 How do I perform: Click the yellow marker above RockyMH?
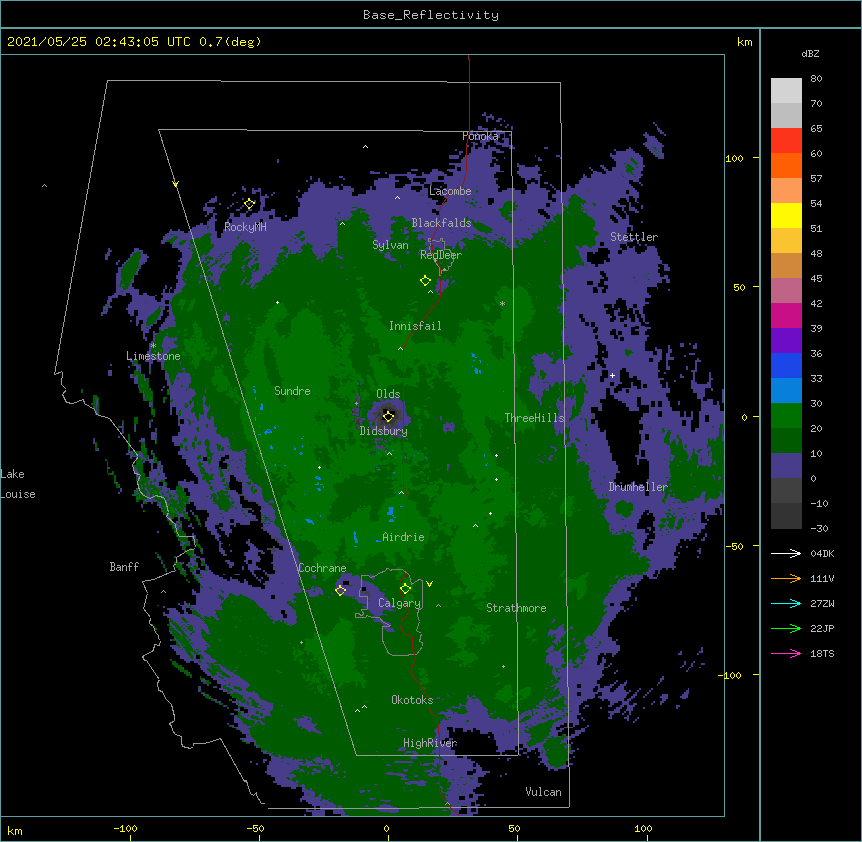[249, 204]
